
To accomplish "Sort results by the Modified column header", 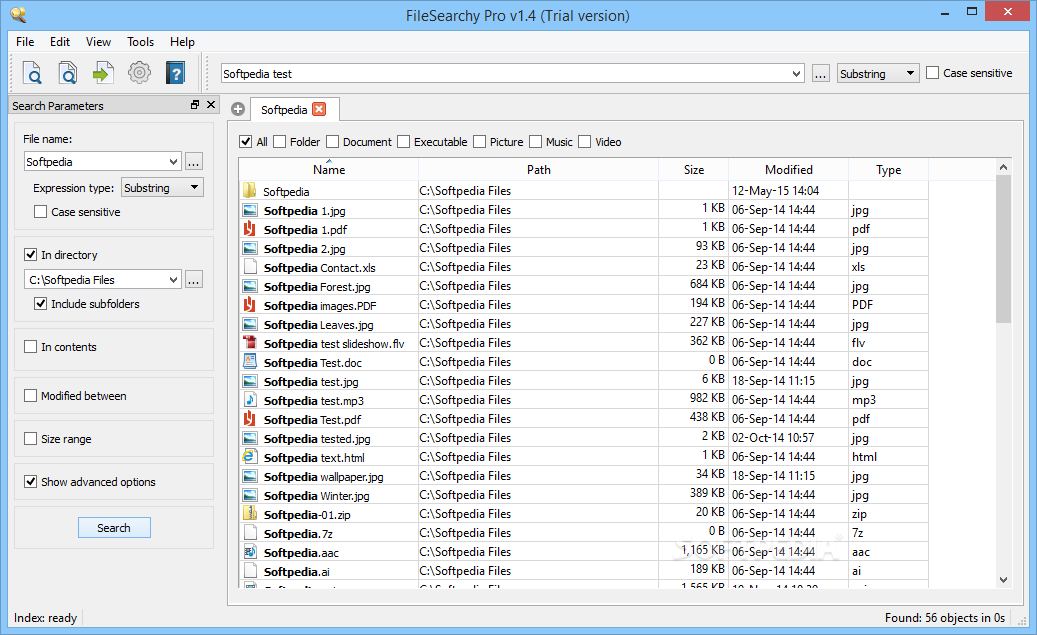I will 788,169.
